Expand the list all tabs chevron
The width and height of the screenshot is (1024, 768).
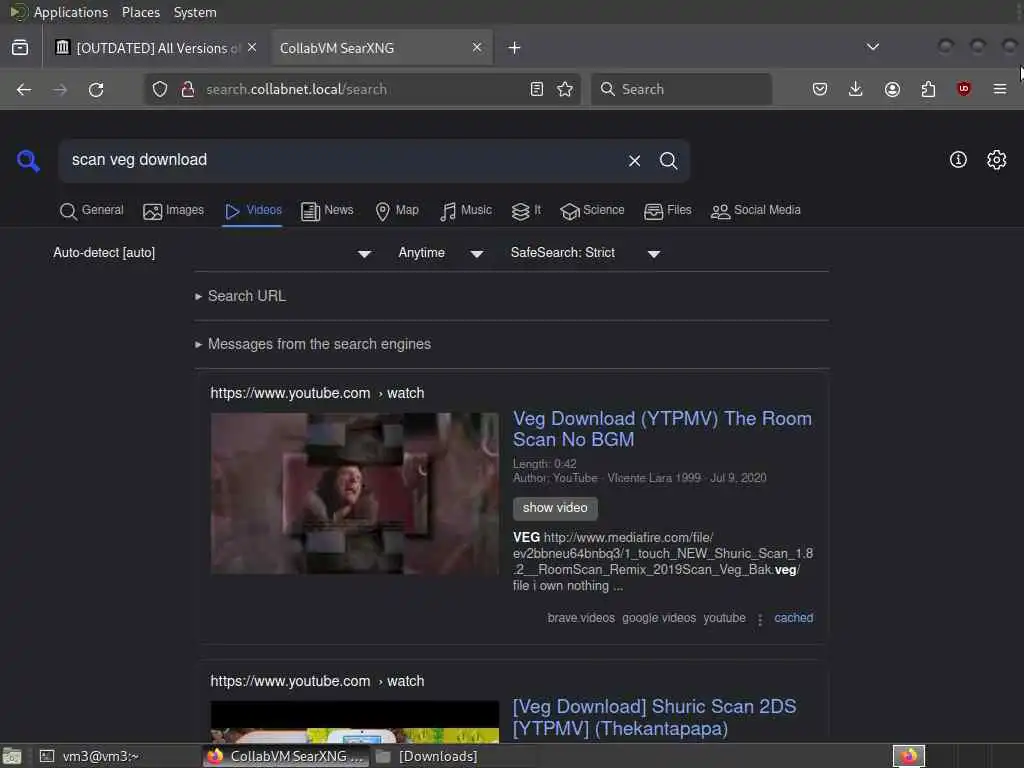[872, 47]
